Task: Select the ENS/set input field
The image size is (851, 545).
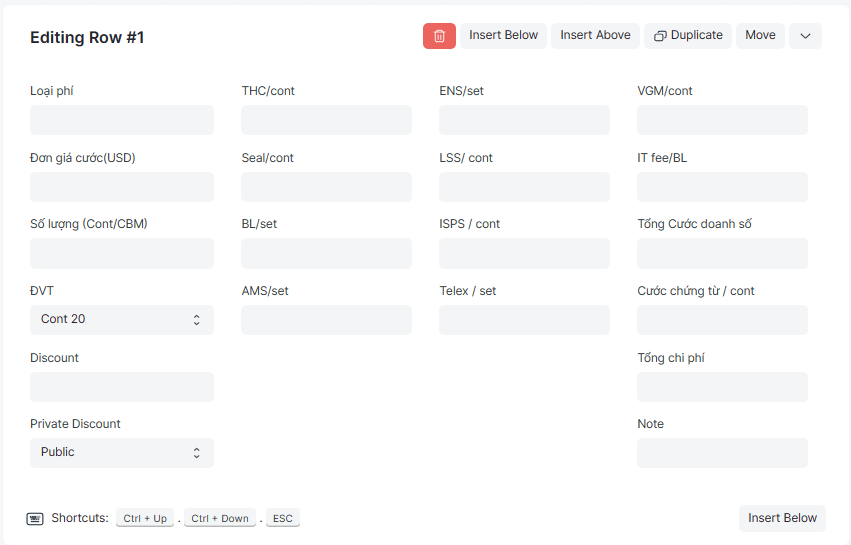Action: pyautogui.click(x=524, y=120)
